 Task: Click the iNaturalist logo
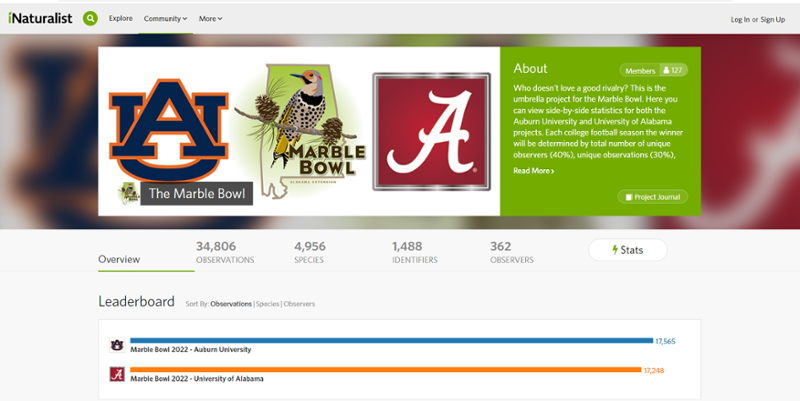[38, 18]
